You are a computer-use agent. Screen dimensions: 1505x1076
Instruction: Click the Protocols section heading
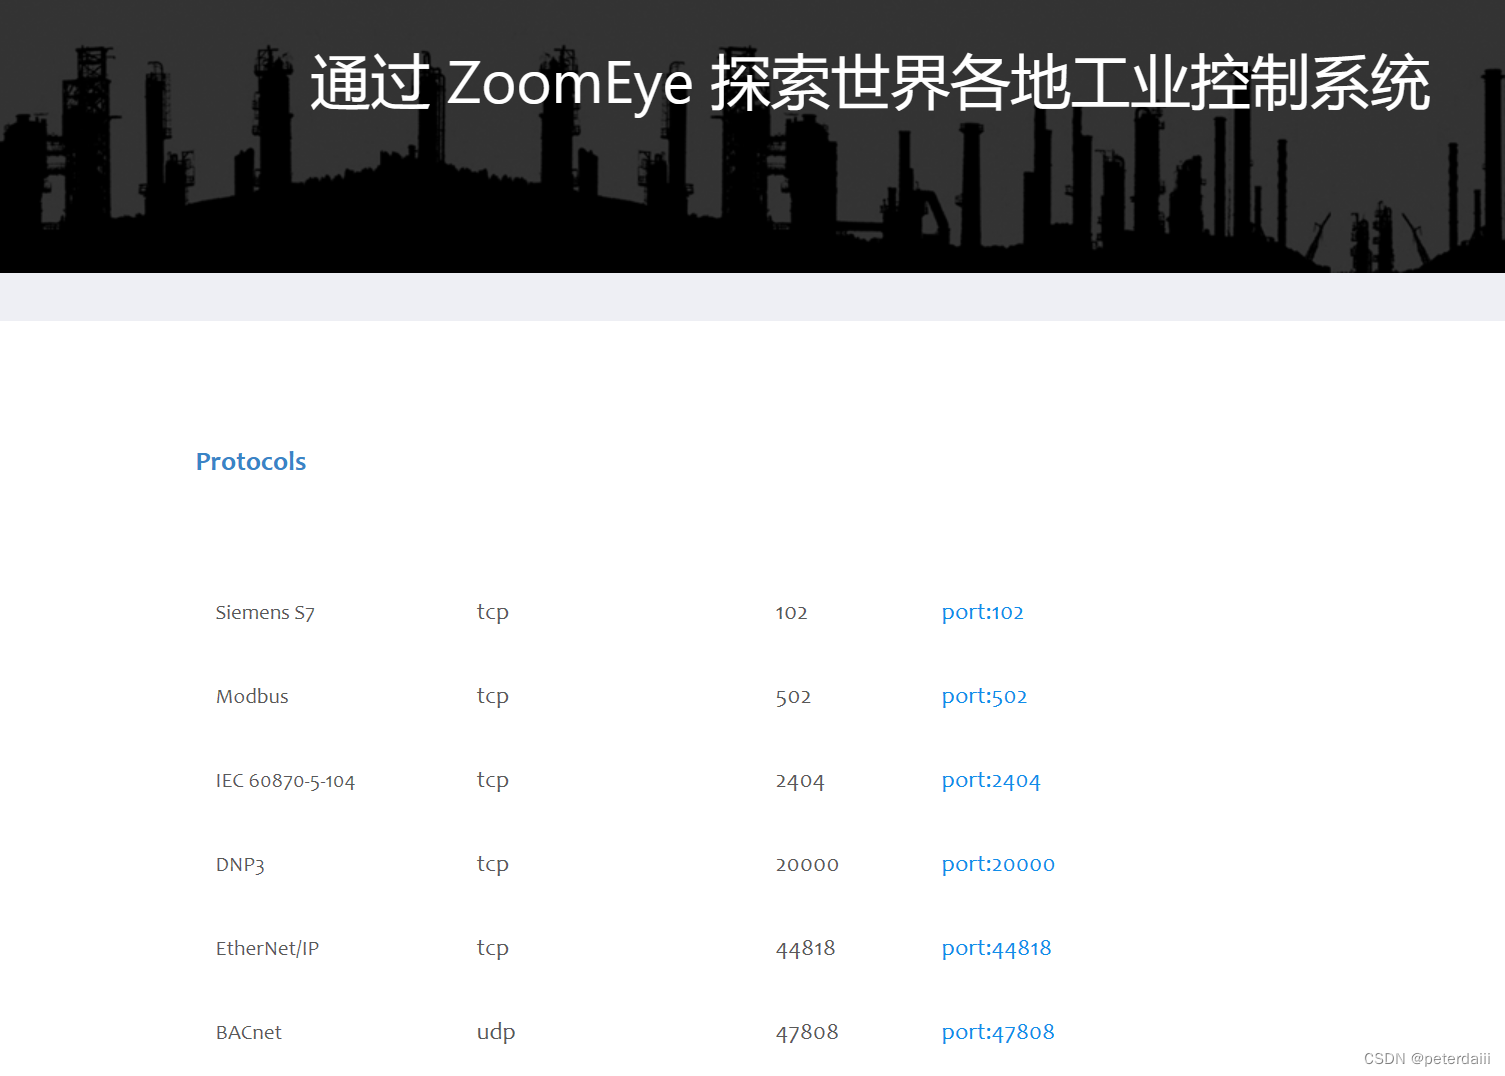click(x=251, y=461)
